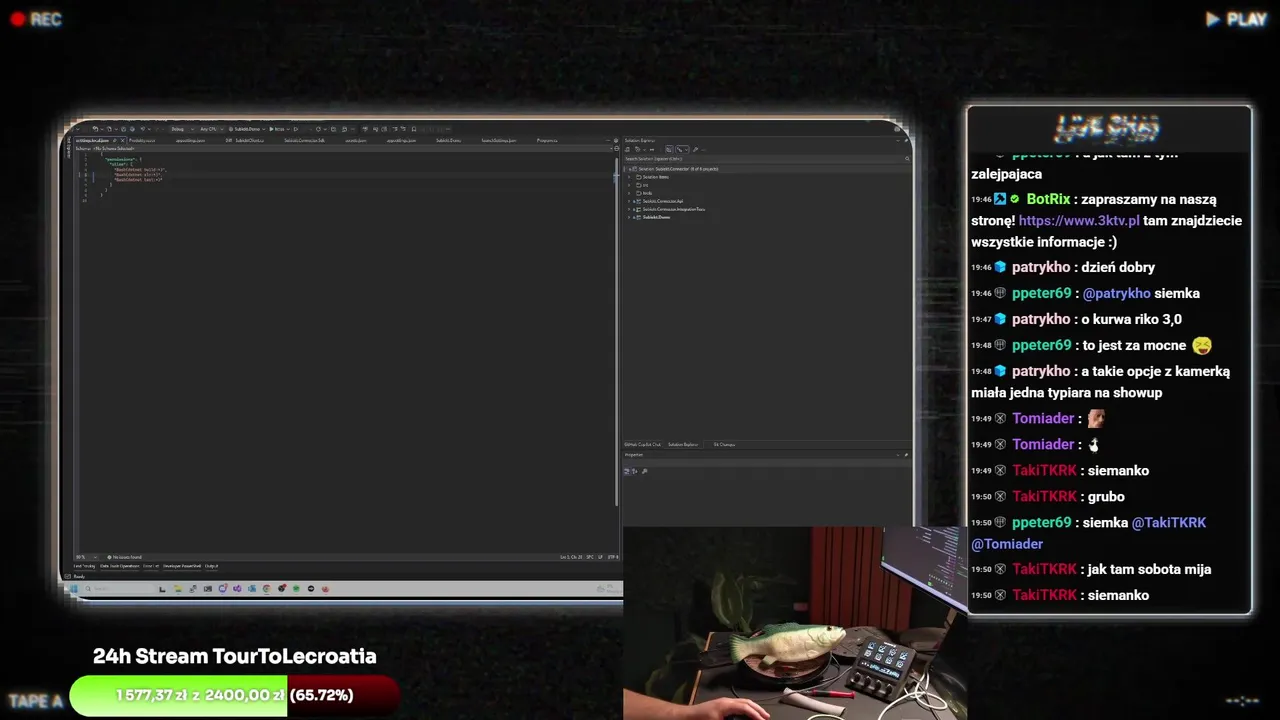Open Property Pages icon in Properties panel
Image resolution: width=1280 pixels, height=720 pixels.
click(644, 471)
